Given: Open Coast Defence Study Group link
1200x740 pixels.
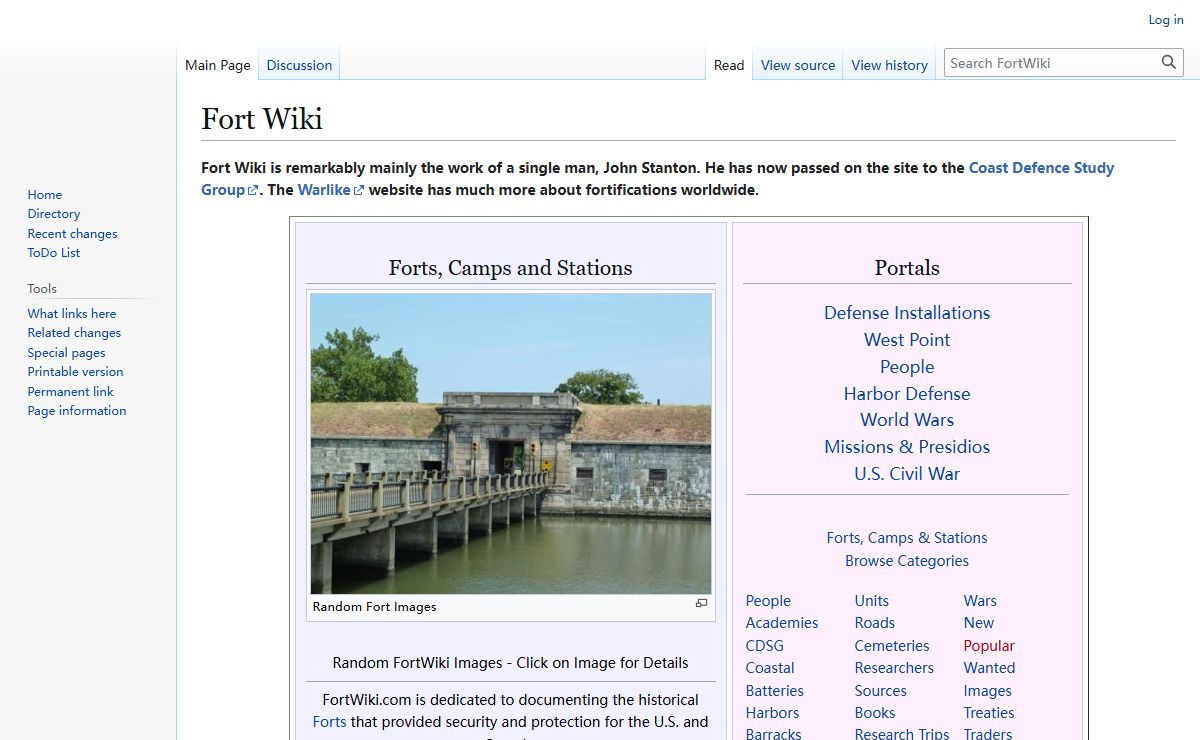Looking at the screenshot, I should click(1040, 168).
